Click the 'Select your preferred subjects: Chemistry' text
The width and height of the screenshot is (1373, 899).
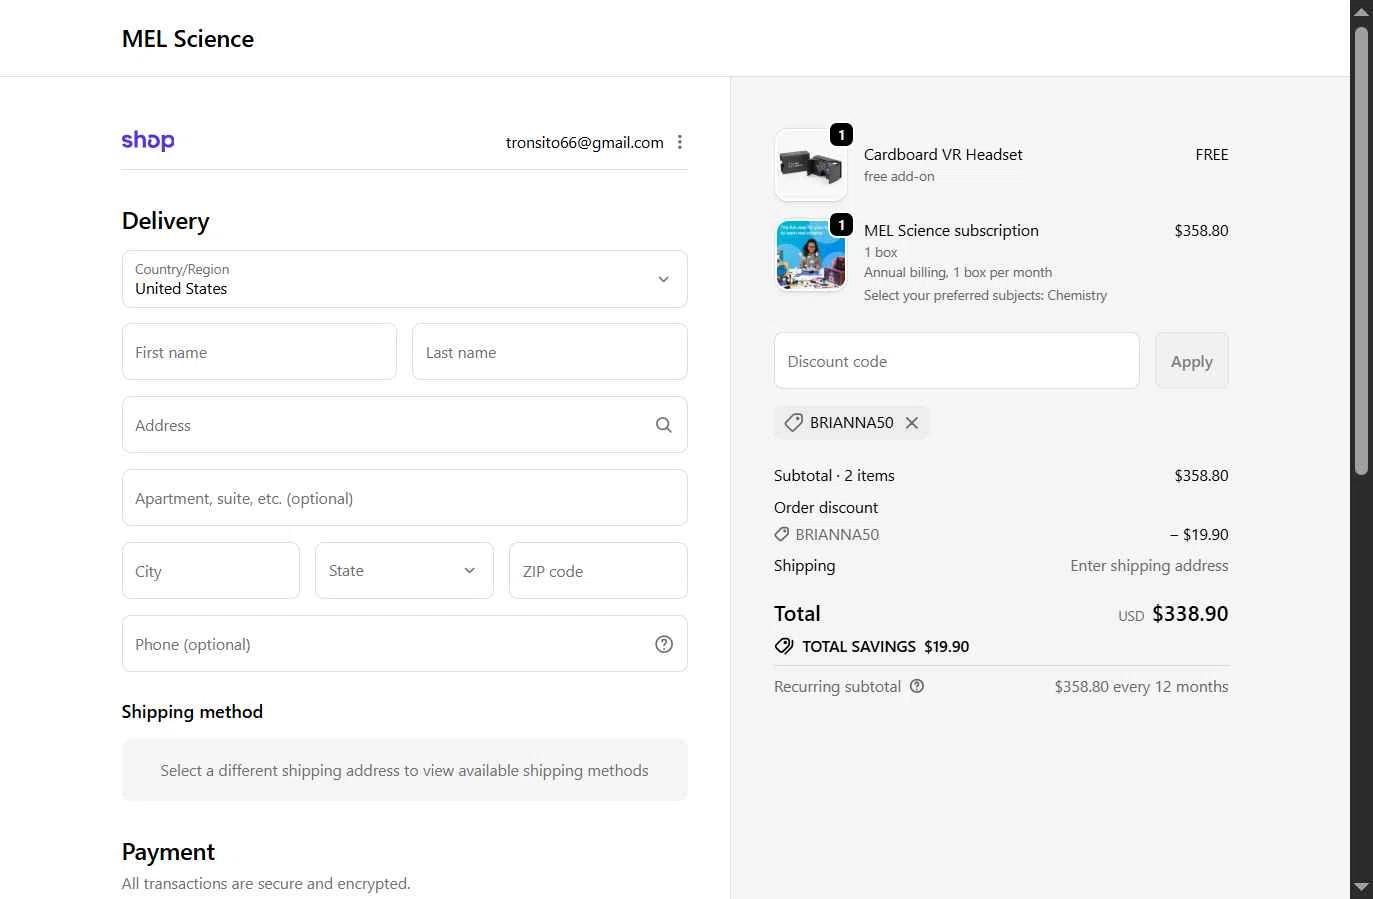(x=985, y=295)
